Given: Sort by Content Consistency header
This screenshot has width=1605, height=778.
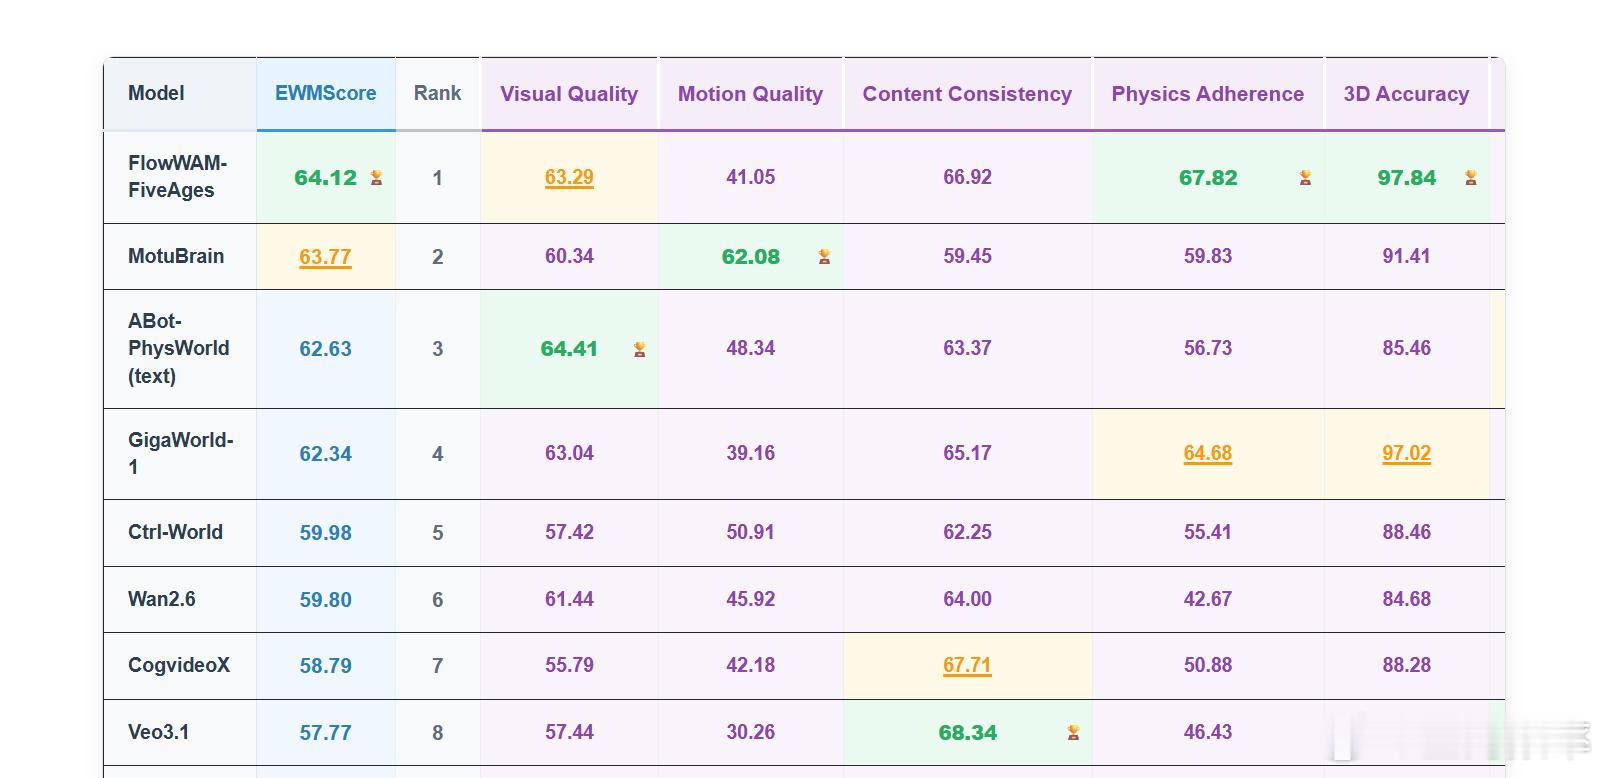Looking at the screenshot, I should 967,94.
